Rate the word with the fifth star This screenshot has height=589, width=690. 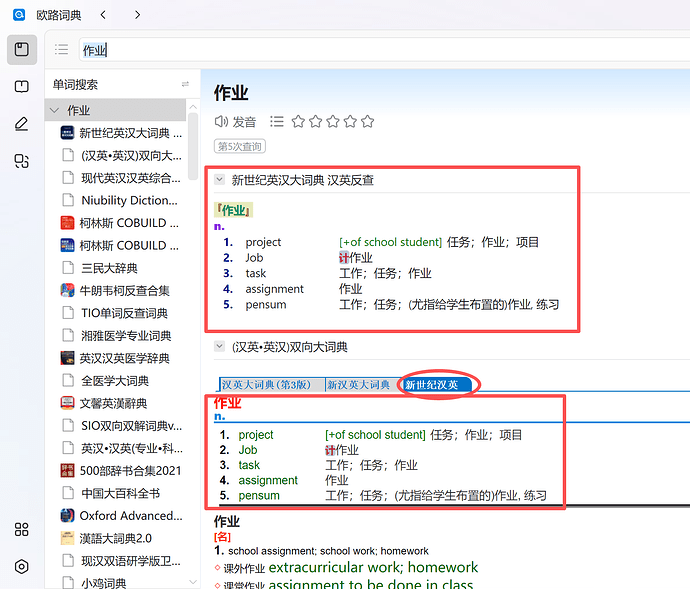point(367,122)
